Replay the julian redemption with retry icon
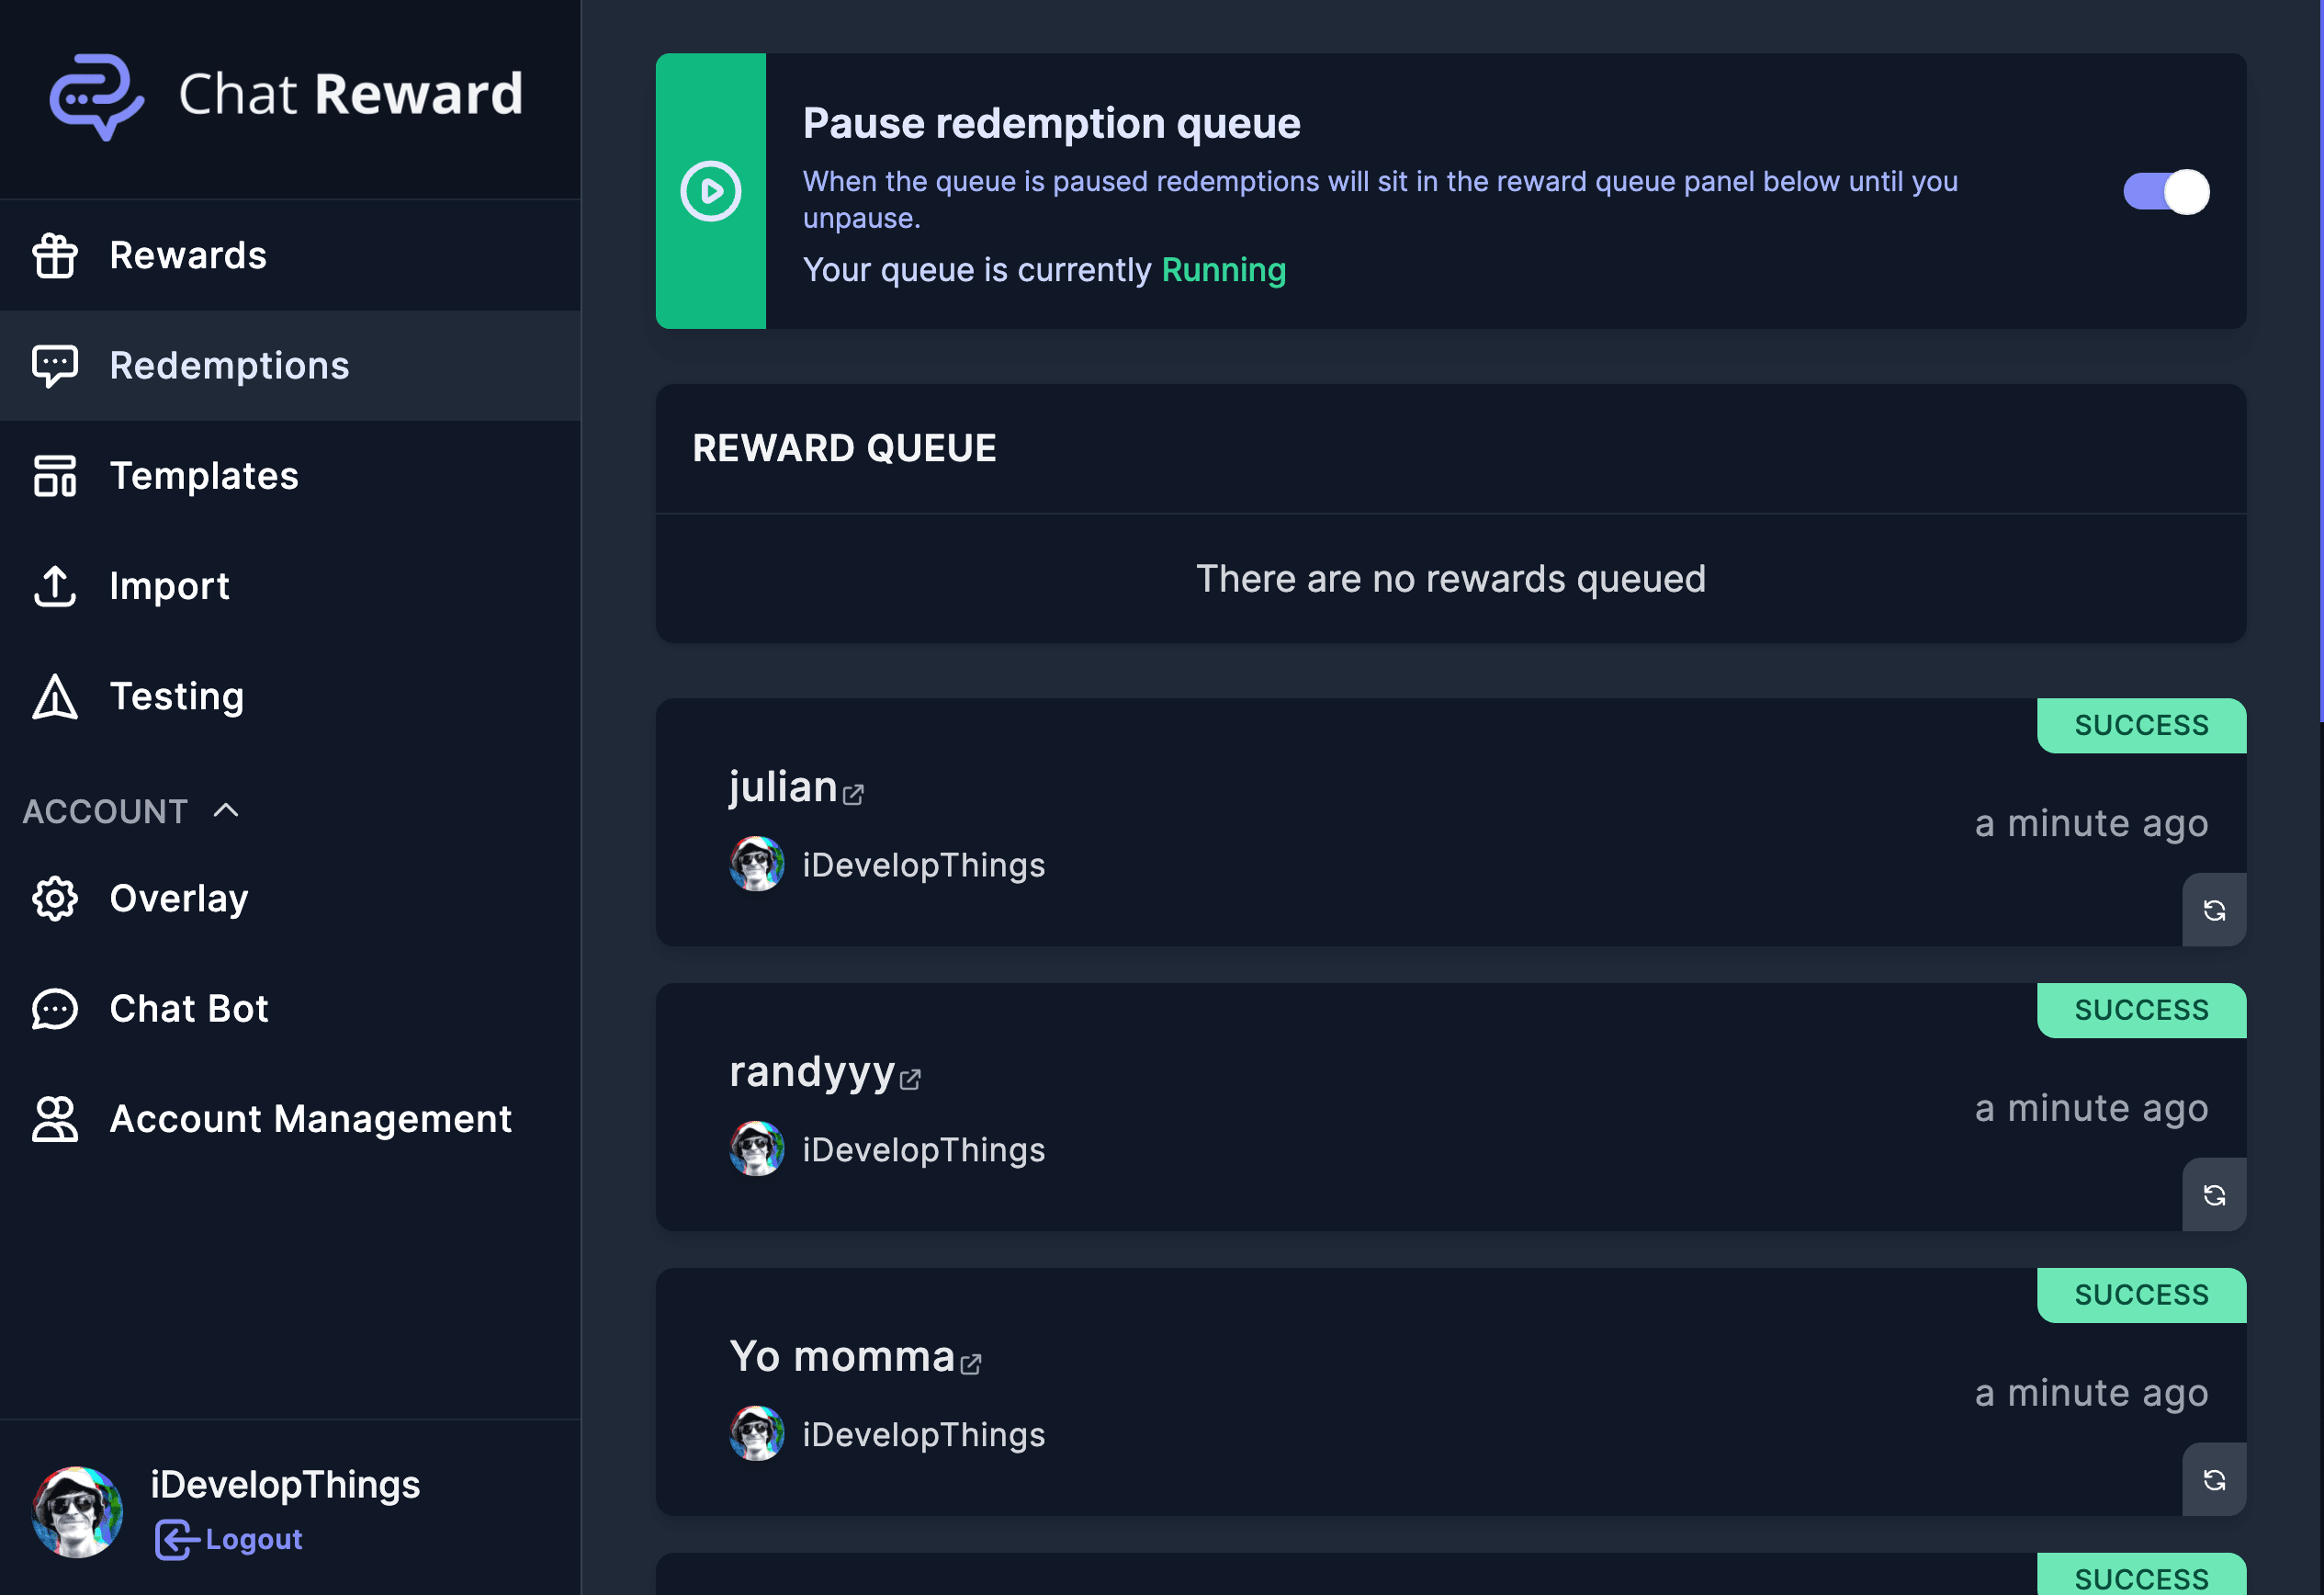Image resolution: width=2324 pixels, height=1595 pixels. (2213, 910)
